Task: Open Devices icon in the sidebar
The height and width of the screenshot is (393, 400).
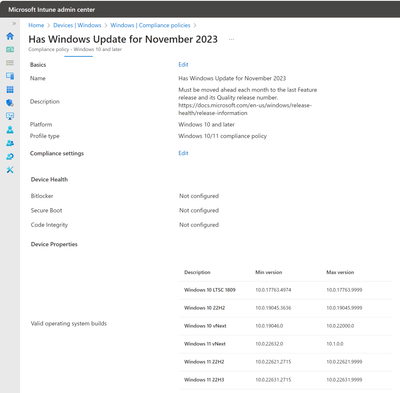Action: tap(10, 76)
